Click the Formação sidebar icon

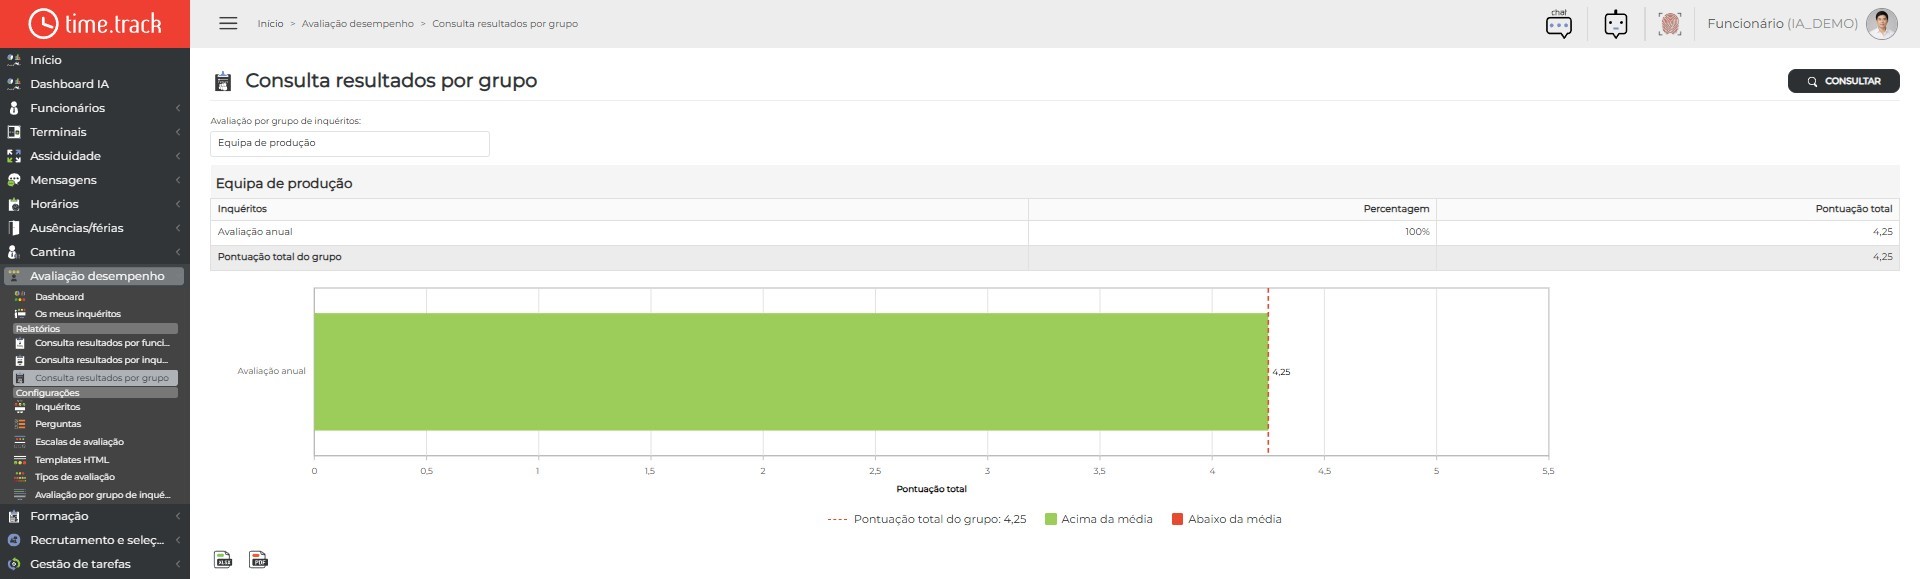14,516
